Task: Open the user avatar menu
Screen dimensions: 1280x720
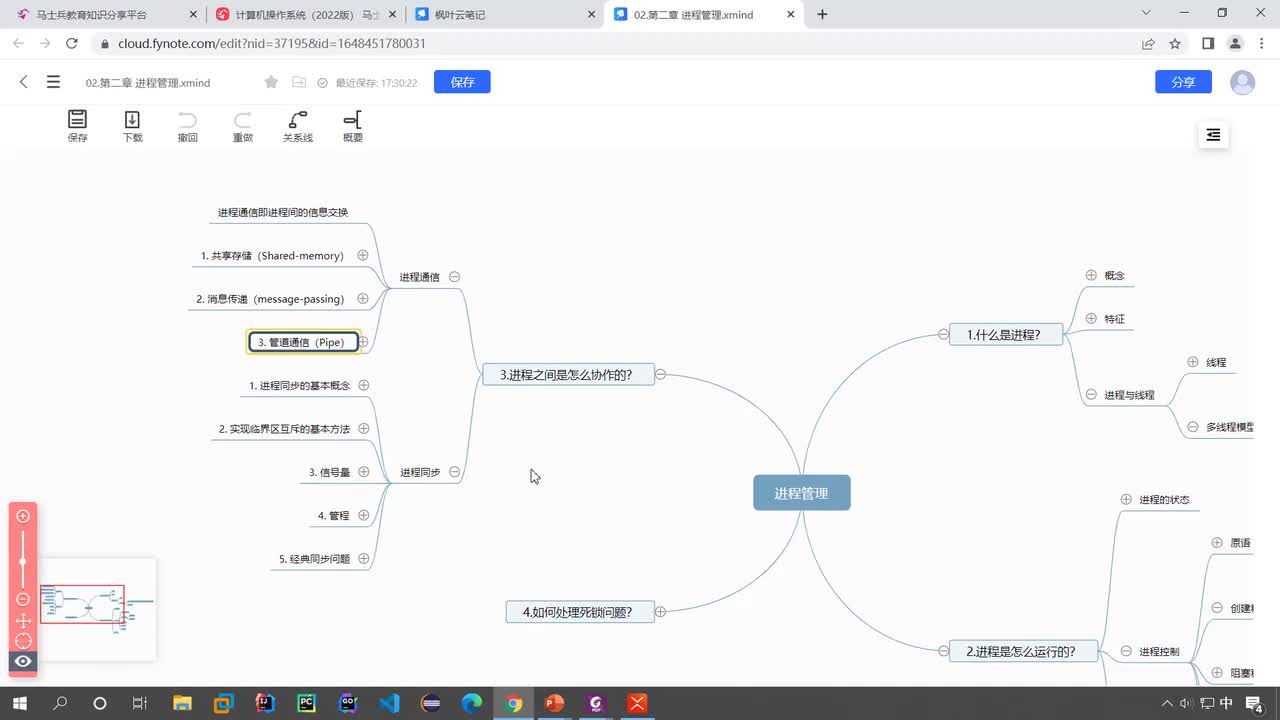Action: tap(1242, 82)
